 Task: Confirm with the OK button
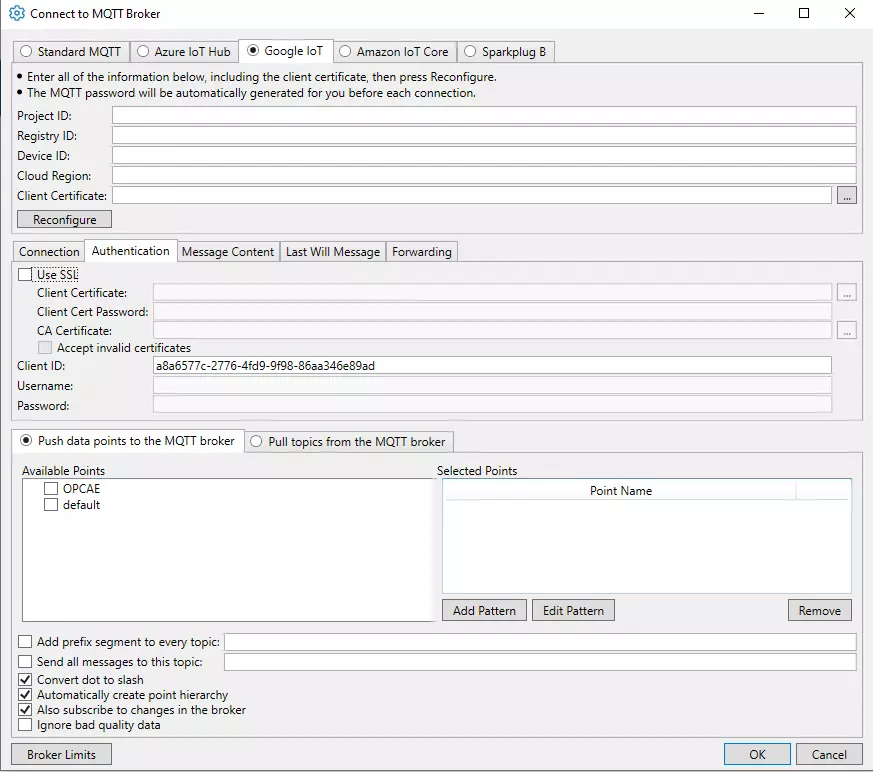757,754
